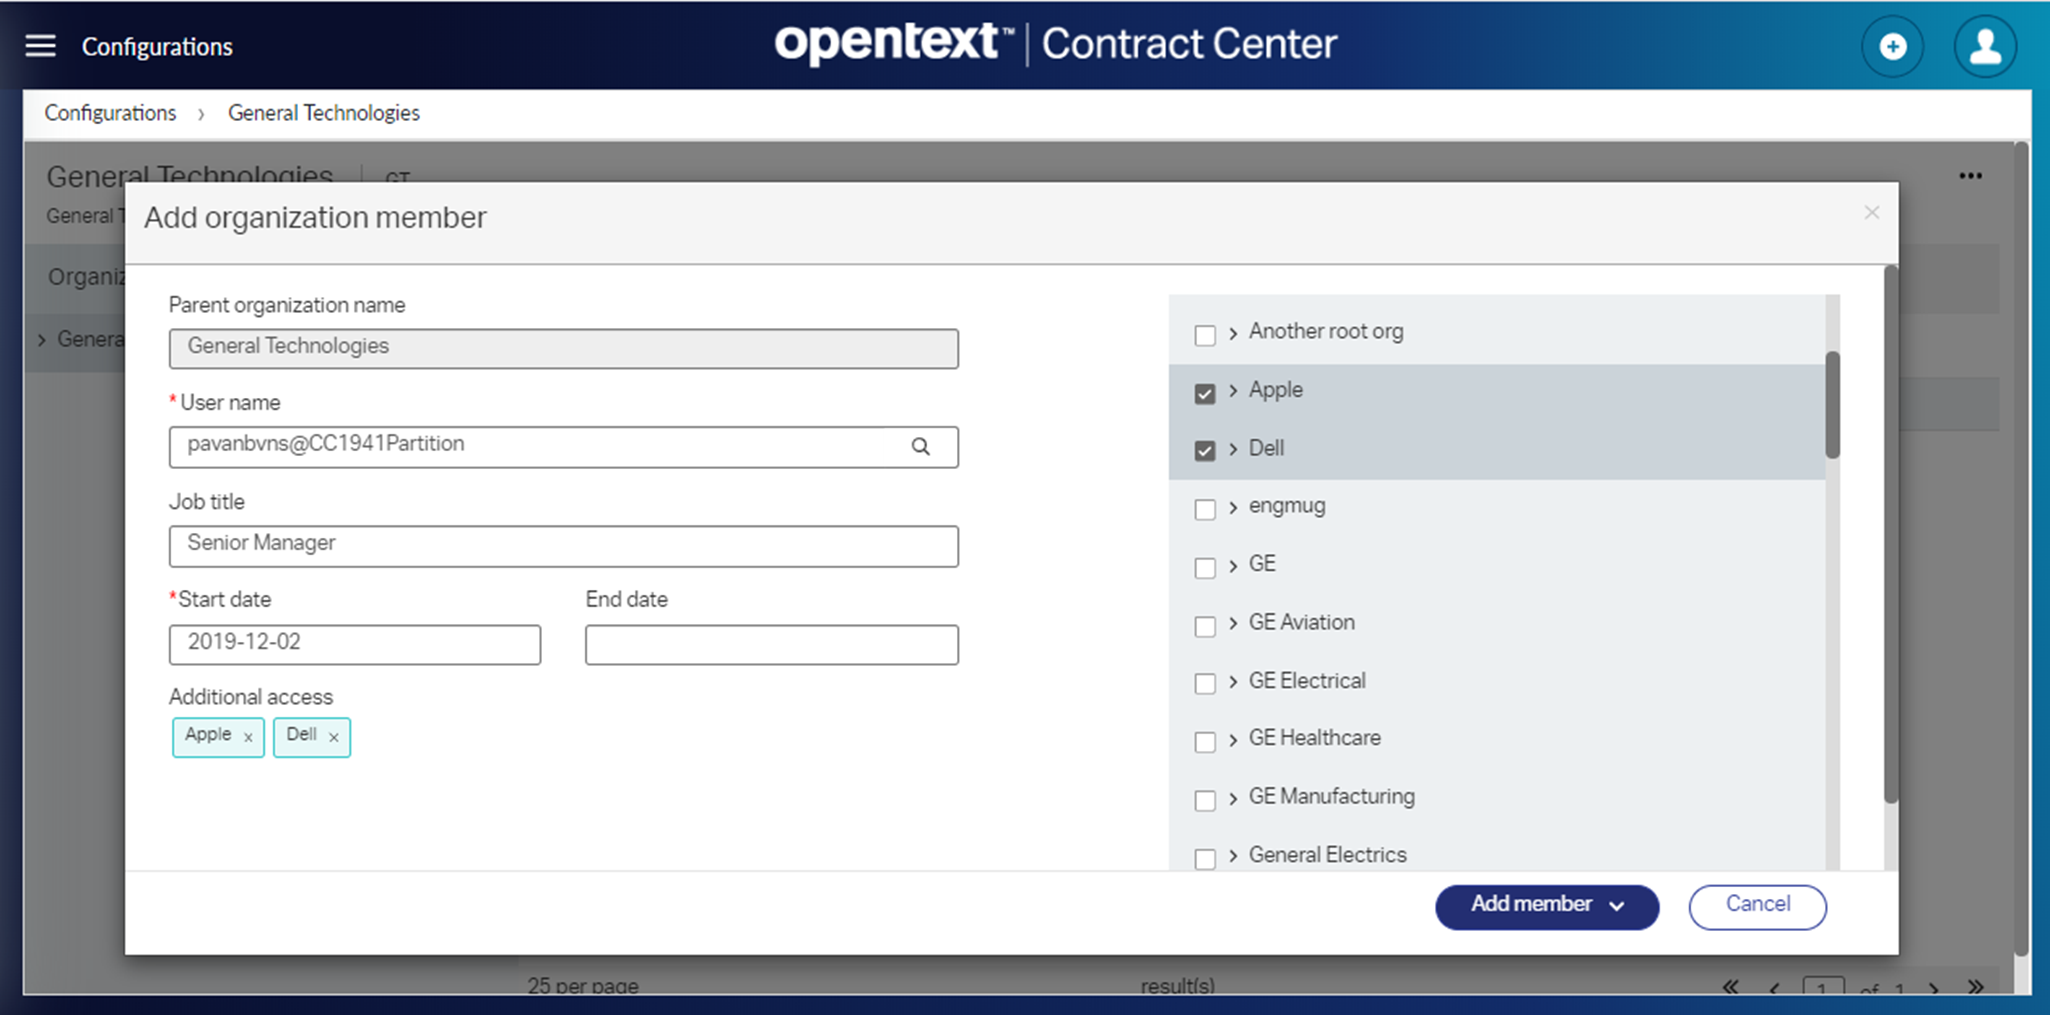Click the engmug organization label
This screenshot has width=2050, height=1015.
click(1287, 506)
